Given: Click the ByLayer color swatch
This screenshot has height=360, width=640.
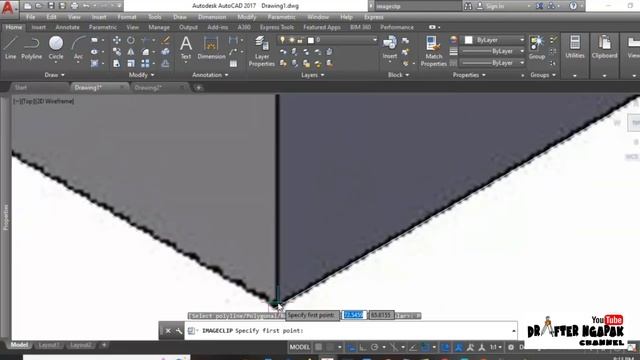Looking at the screenshot, I should (x=469, y=40).
